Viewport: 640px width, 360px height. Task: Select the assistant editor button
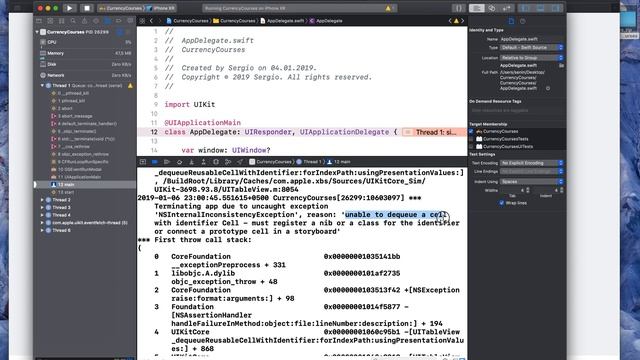[x=492, y=8]
